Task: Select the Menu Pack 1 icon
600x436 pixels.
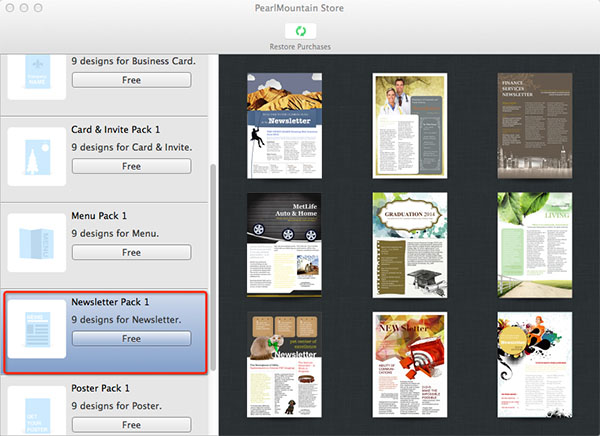Action: coord(37,241)
